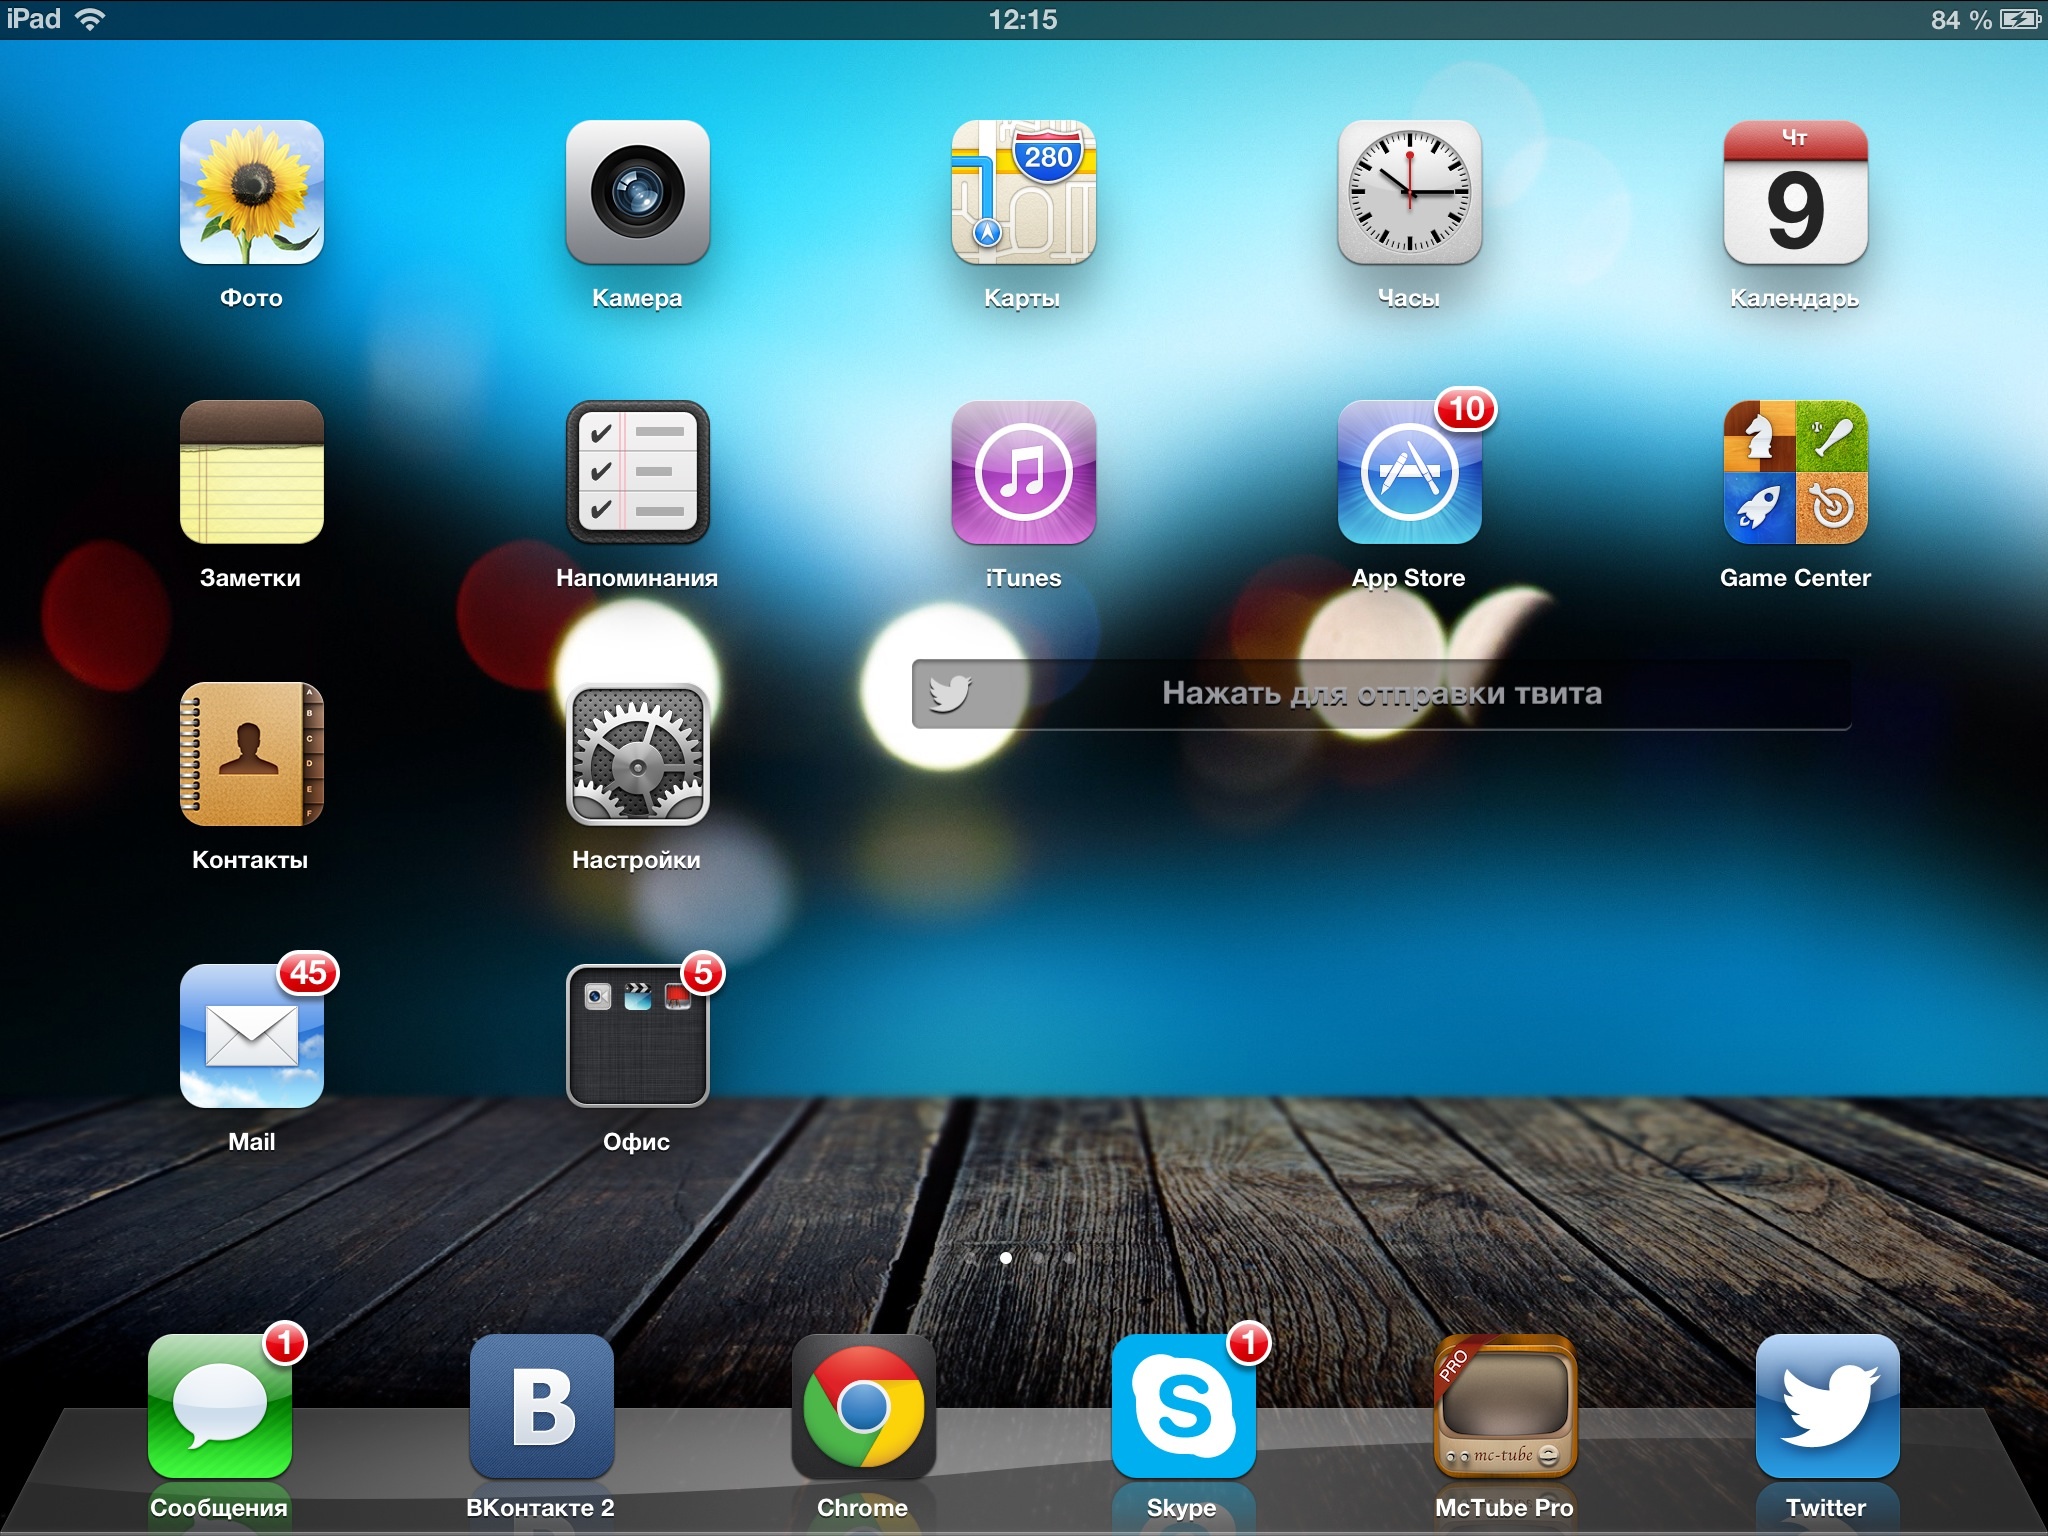2048x1536 pixels.
Task: Open the Контакты address book
Action: (x=251, y=754)
